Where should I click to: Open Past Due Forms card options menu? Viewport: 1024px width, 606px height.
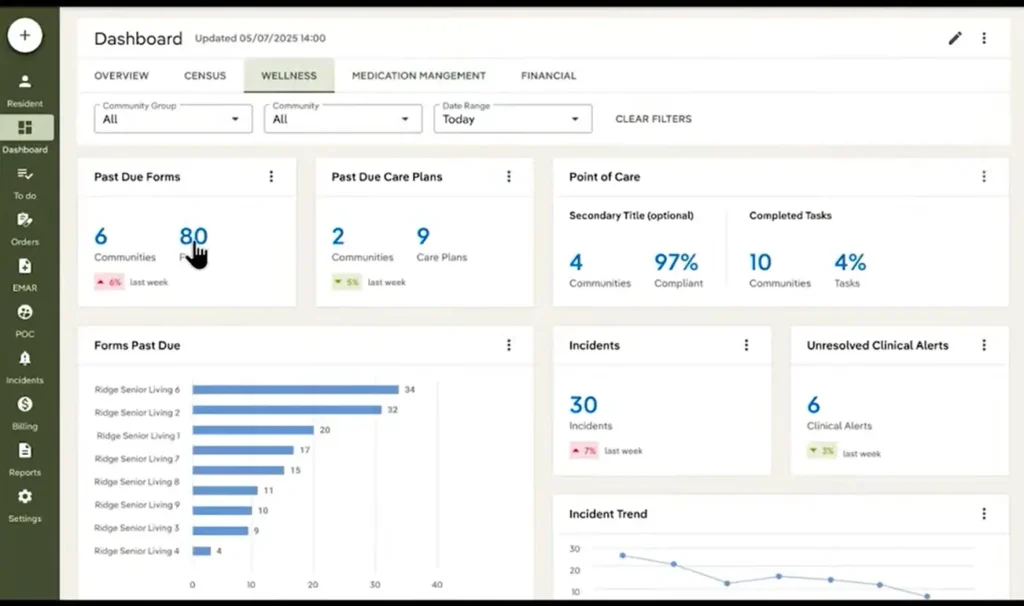point(271,176)
